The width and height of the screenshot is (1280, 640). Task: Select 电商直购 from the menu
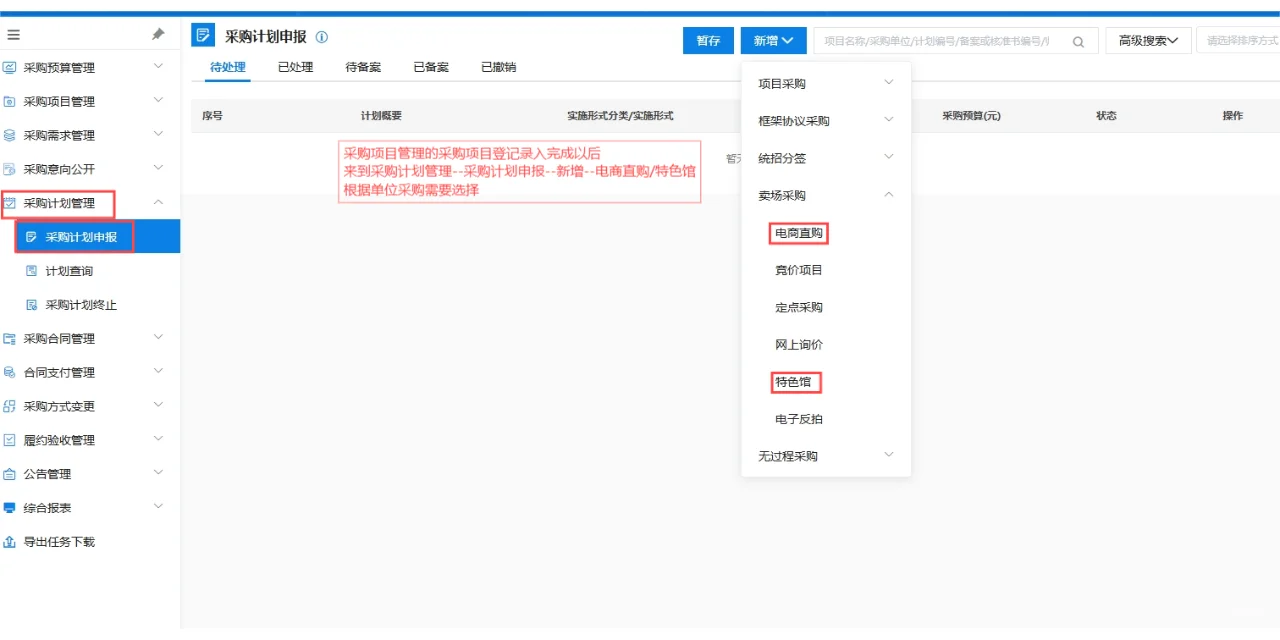(x=799, y=233)
